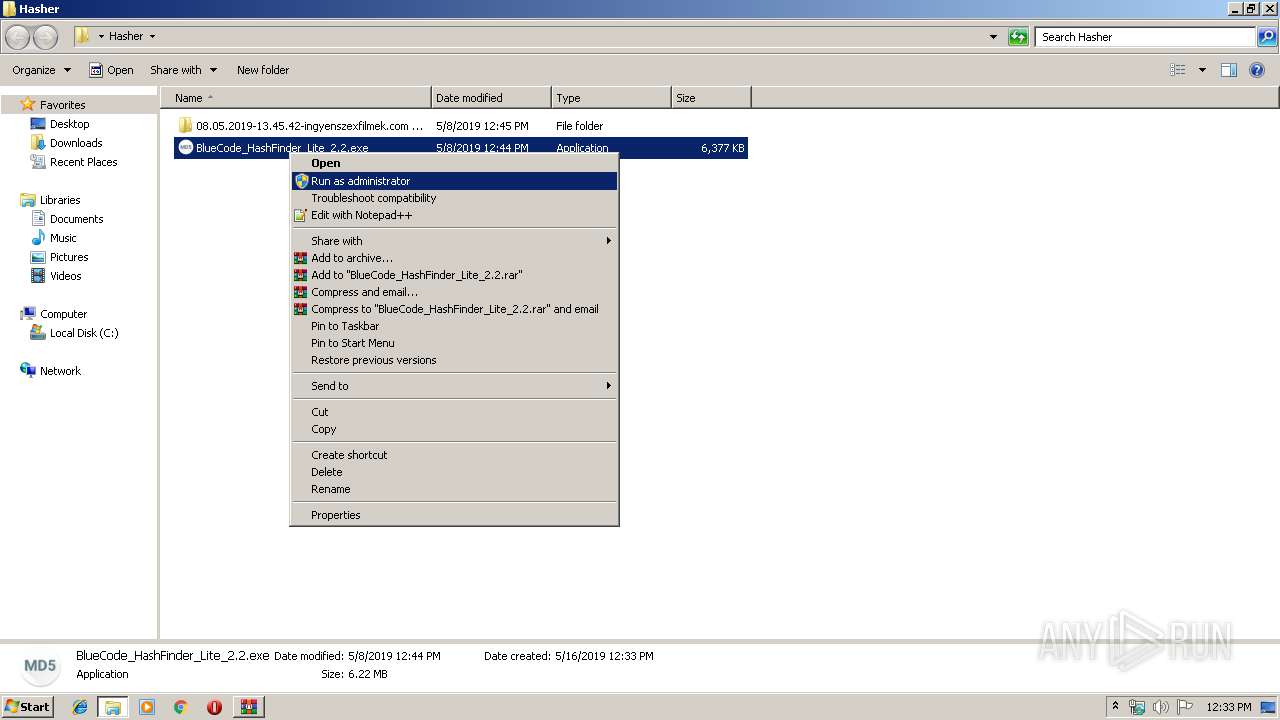Viewport: 1280px width, 720px height.
Task: Choose Troubleshoot compatibility
Action: [454, 198]
